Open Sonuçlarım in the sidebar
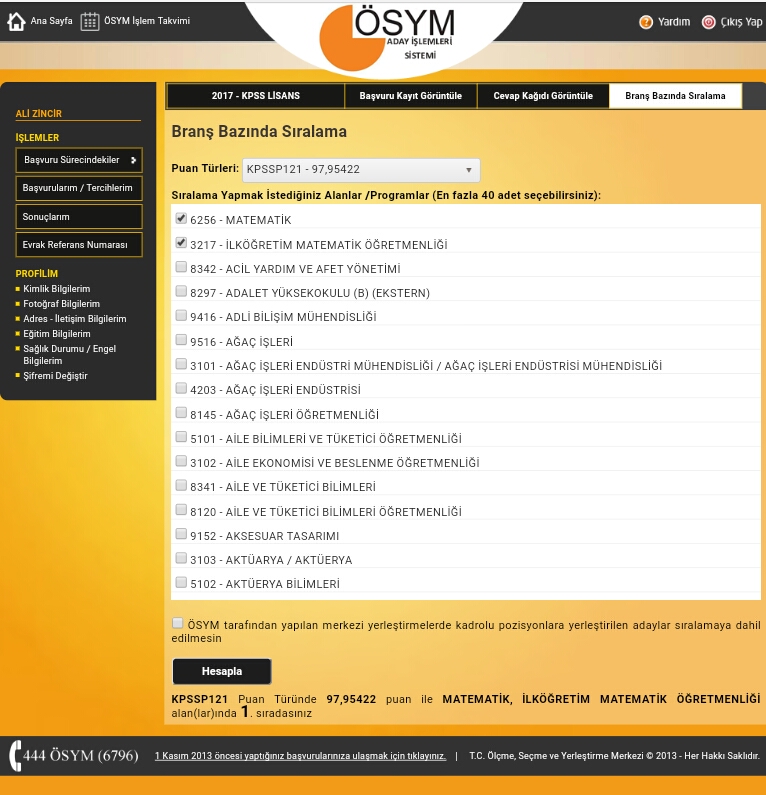The image size is (766, 795). pos(78,217)
